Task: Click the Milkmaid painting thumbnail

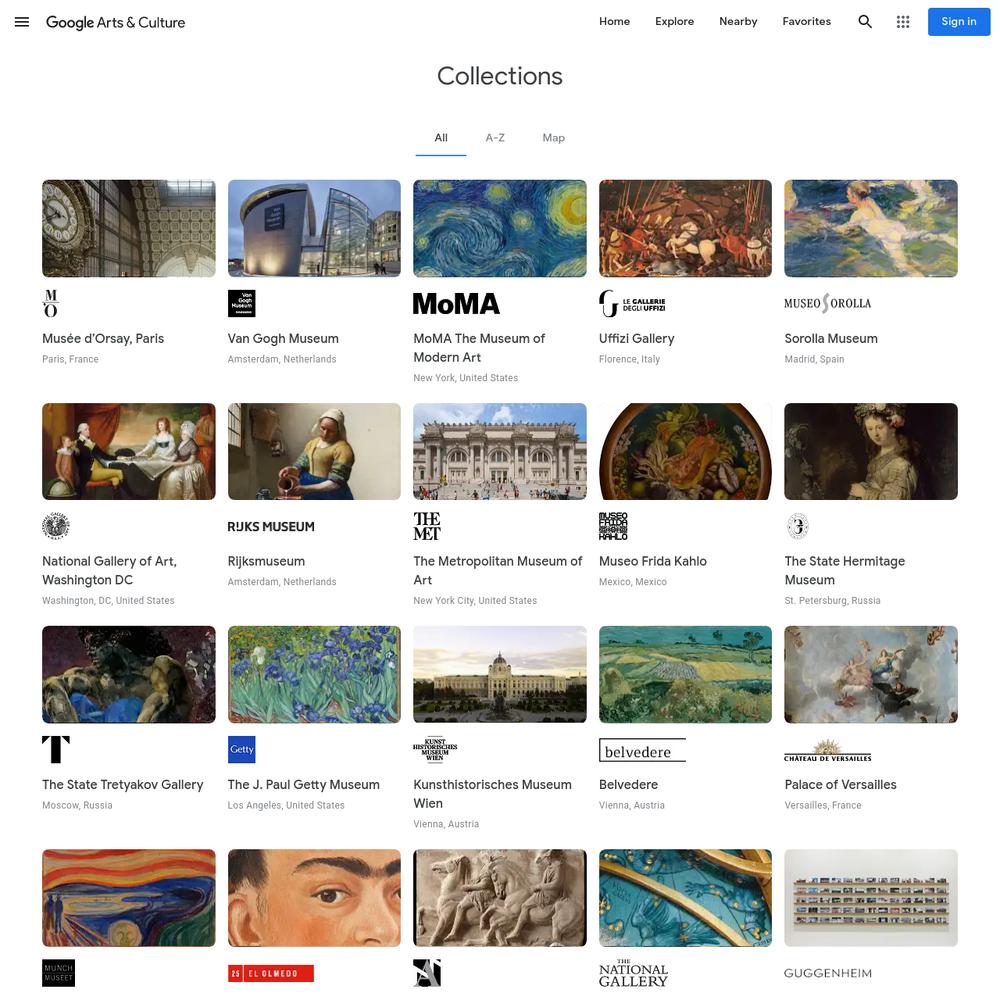Action: [314, 452]
